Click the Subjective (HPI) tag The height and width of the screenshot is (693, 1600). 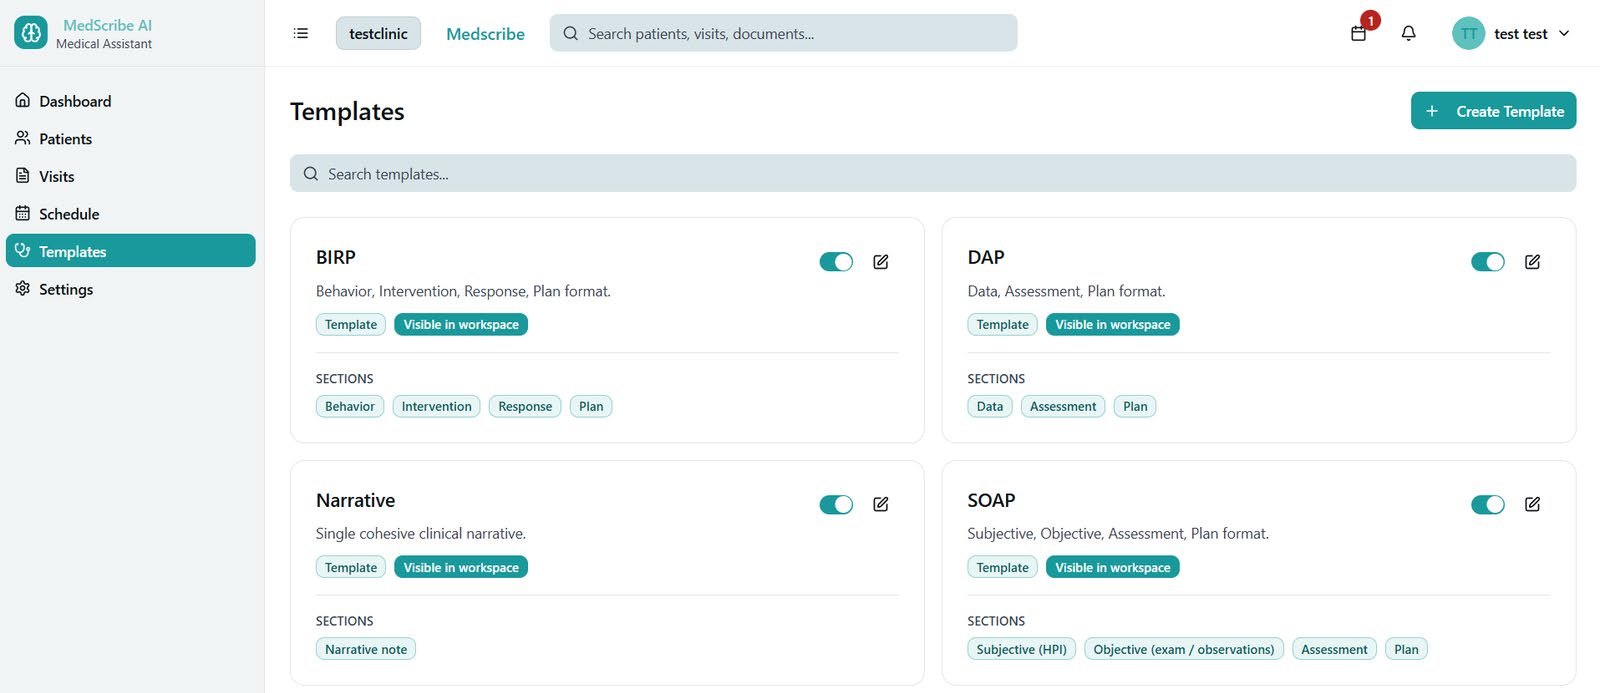[1022, 649]
